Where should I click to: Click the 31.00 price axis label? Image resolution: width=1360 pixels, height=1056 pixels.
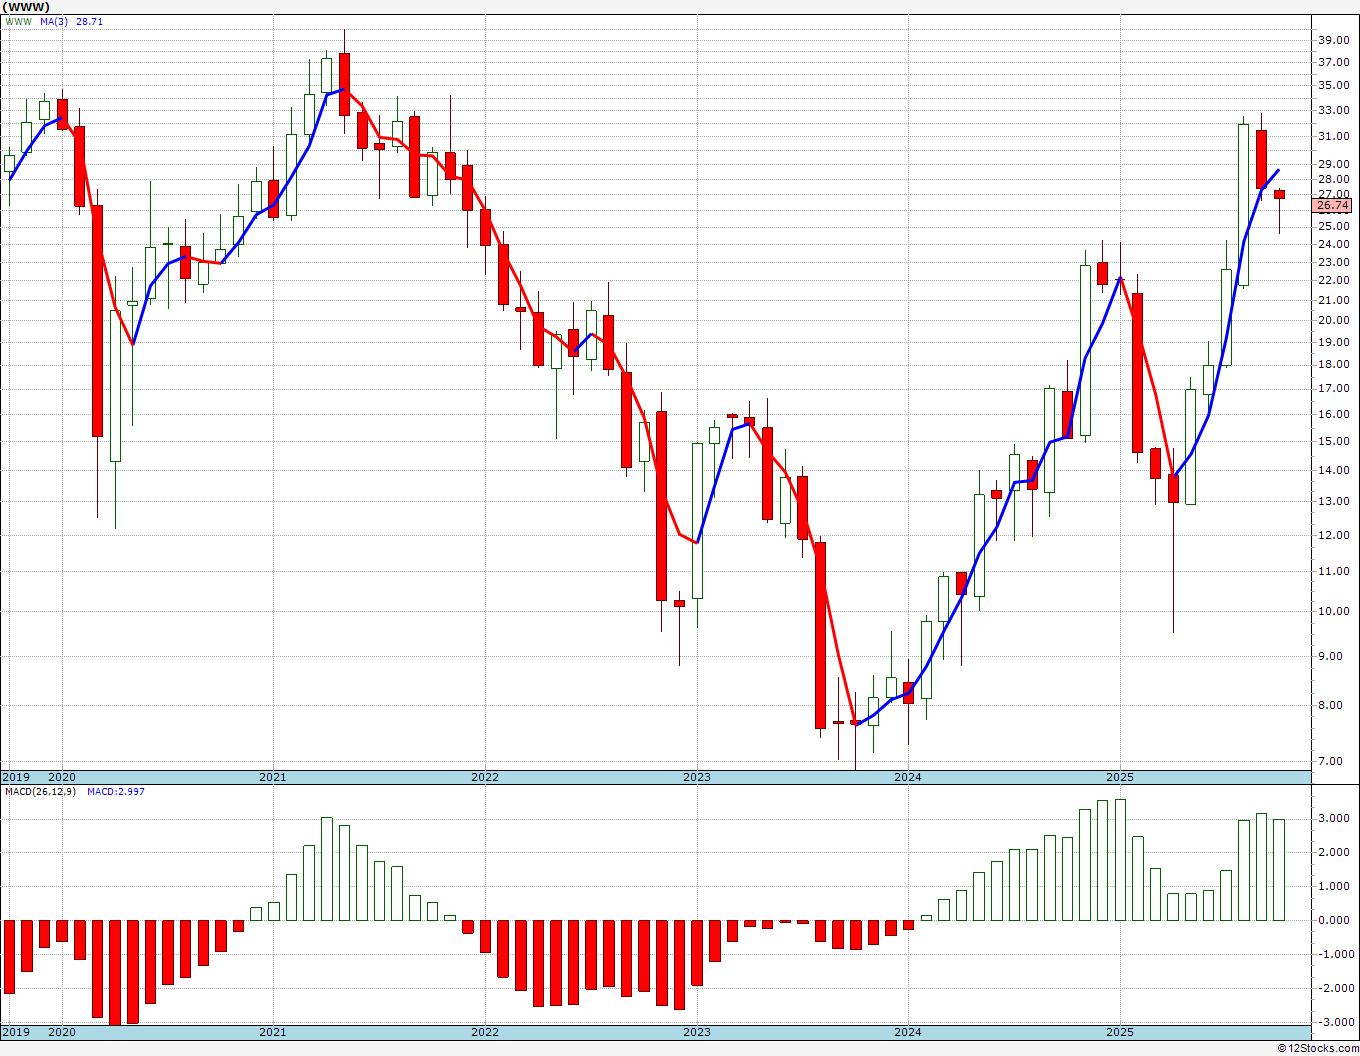click(1332, 137)
